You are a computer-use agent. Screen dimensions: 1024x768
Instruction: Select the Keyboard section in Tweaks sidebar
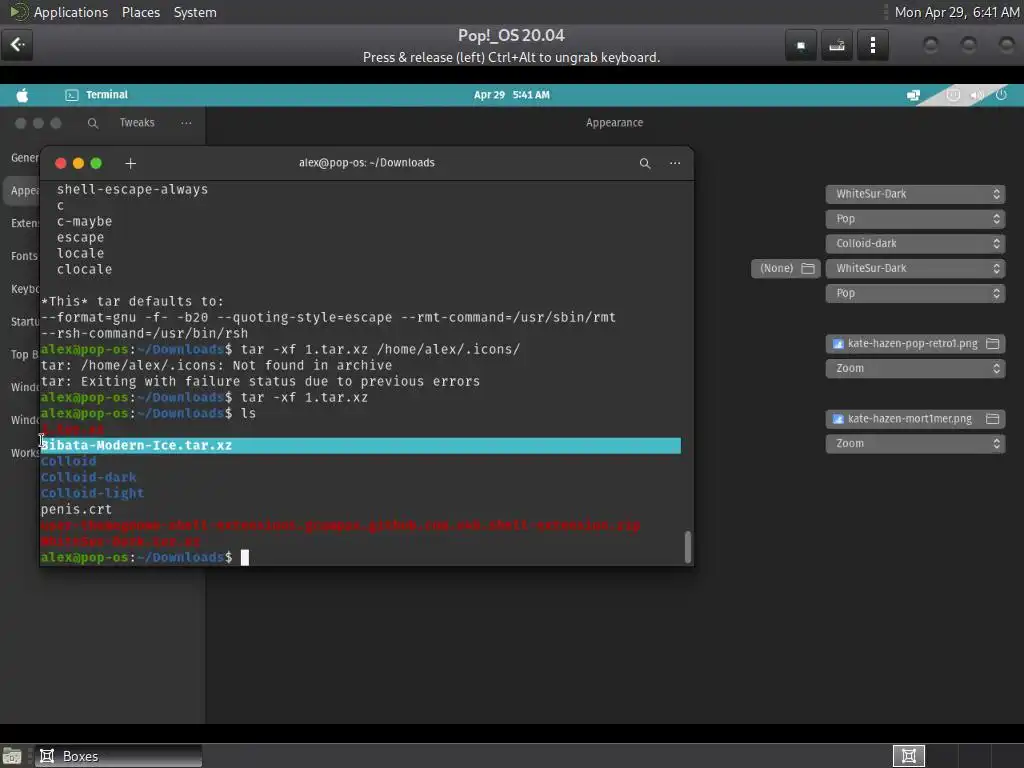point(23,288)
